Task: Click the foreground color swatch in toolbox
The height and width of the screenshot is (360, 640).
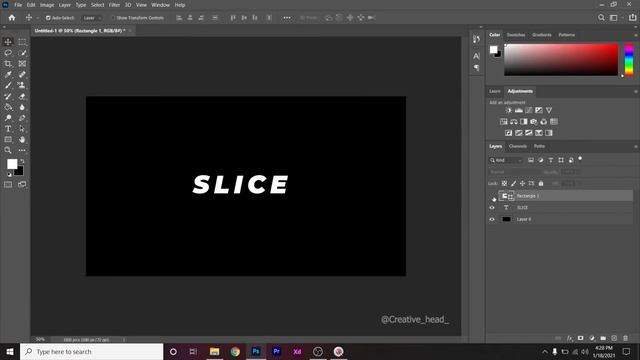Action: coord(12,164)
